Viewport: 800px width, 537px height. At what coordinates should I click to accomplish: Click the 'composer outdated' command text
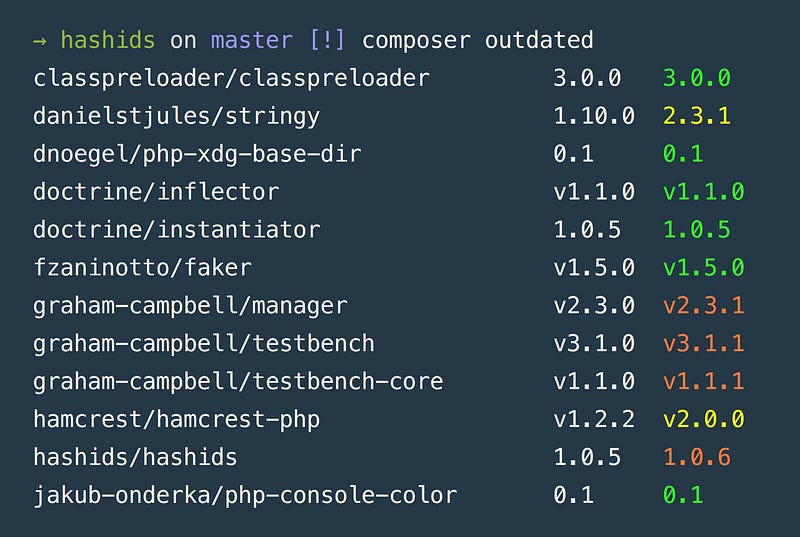coord(478,40)
